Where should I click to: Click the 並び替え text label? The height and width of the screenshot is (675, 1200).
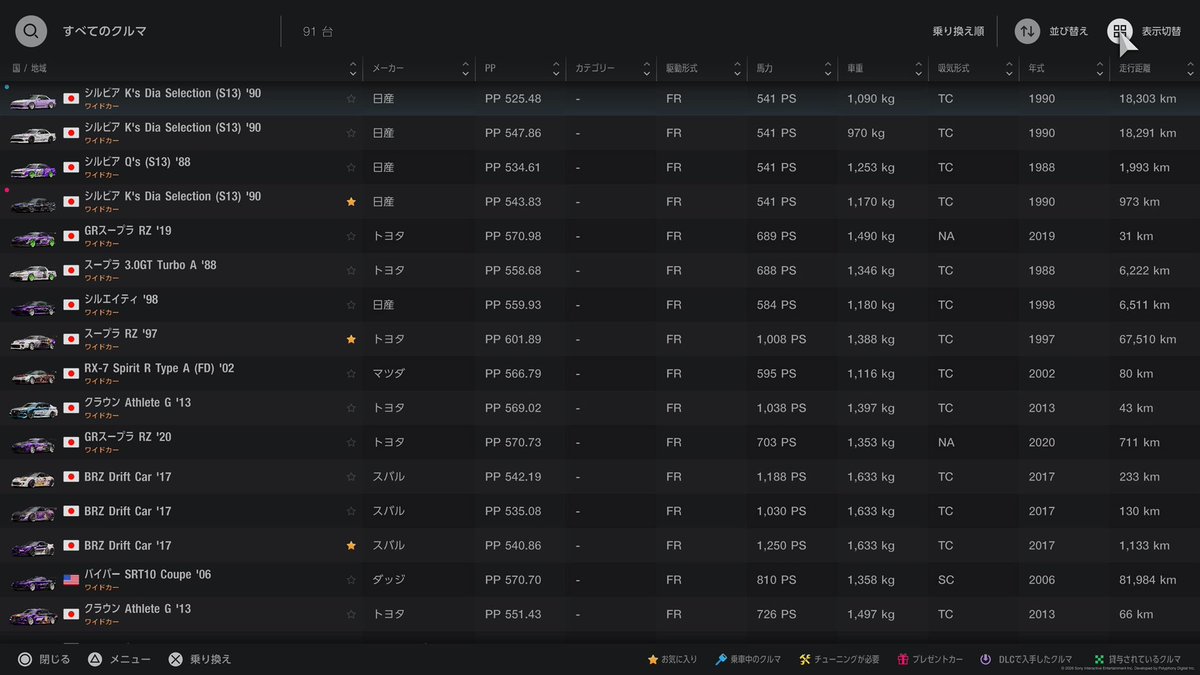pyautogui.click(x=1069, y=32)
